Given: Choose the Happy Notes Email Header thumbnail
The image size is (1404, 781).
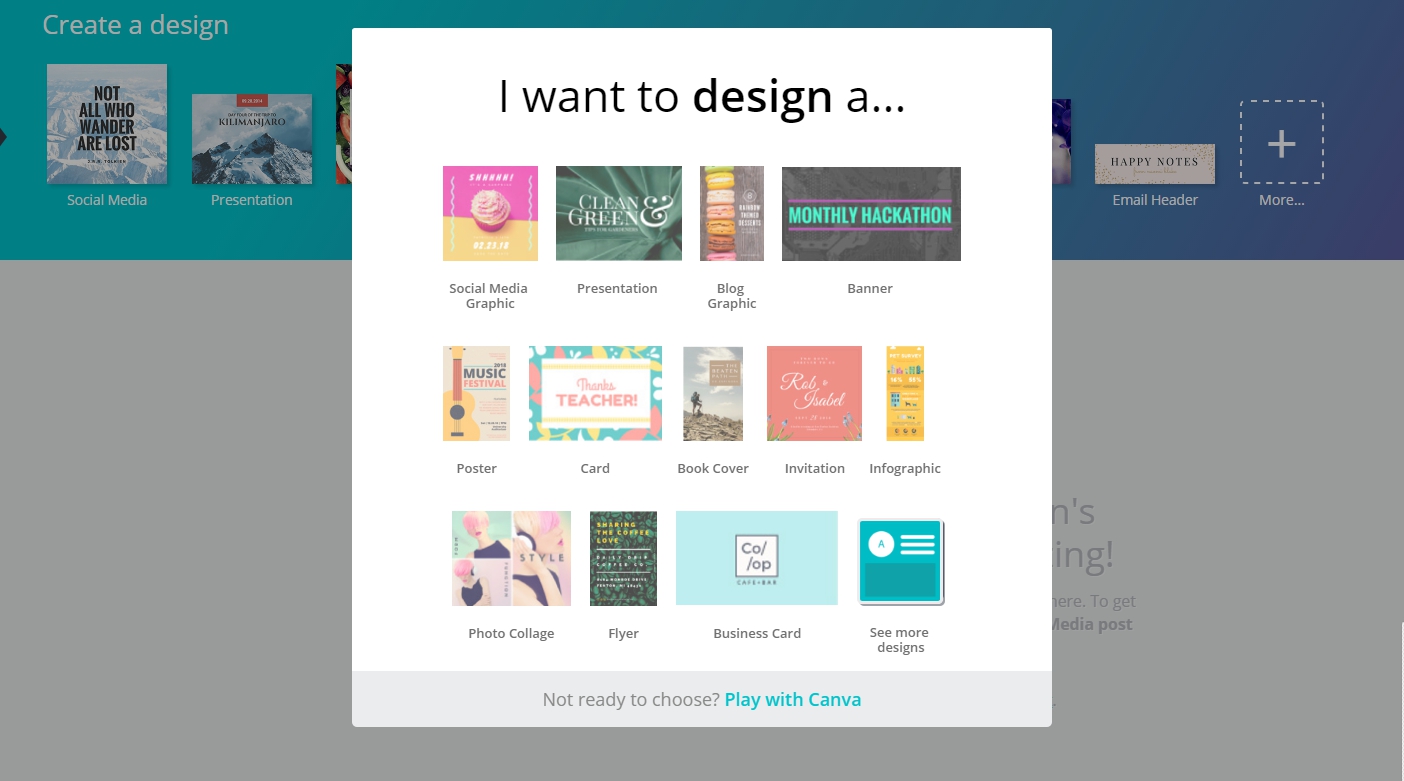Looking at the screenshot, I should (1155, 164).
